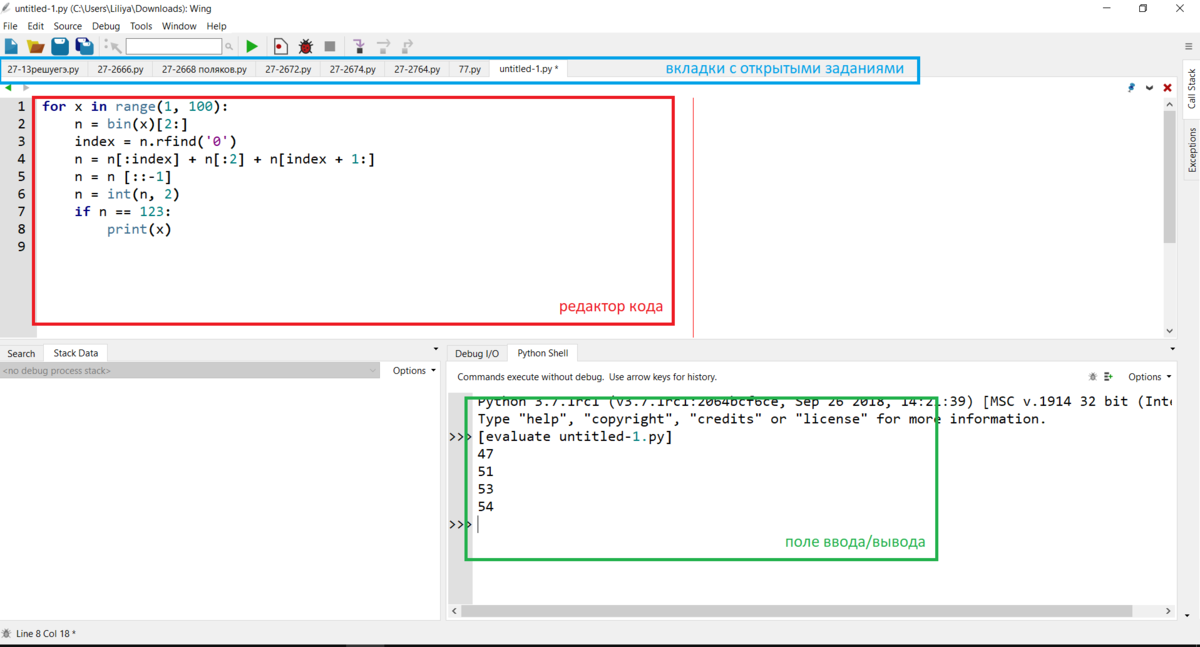The height and width of the screenshot is (647, 1200).
Task: Click the green list icon beside shell Options
Action: pos(1109,377)
